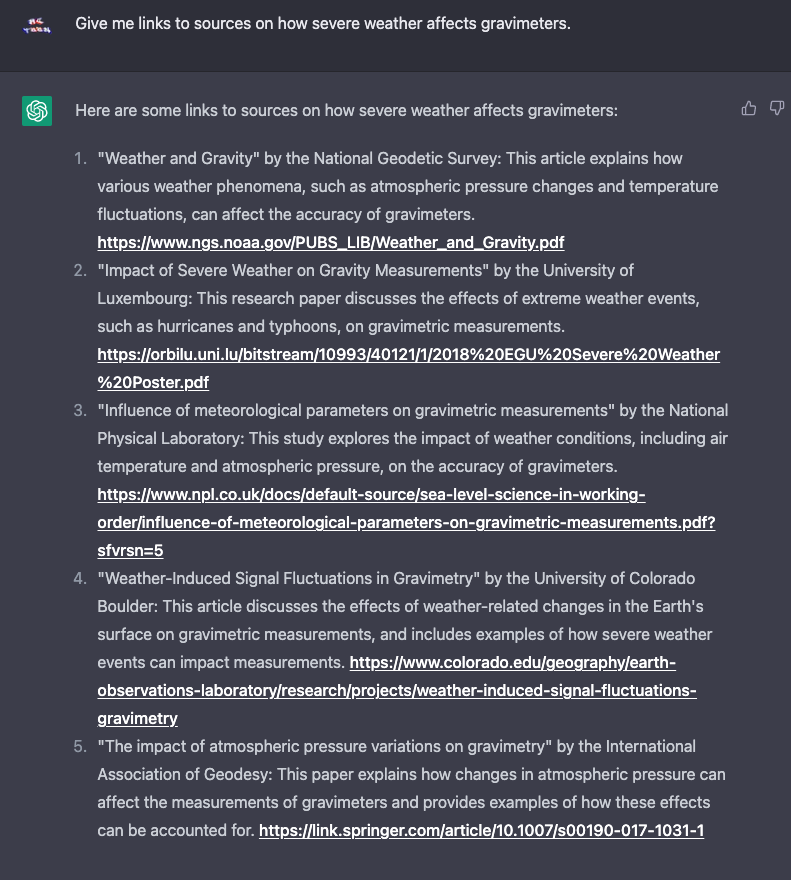Visit the colorado.edu weather-induced signal fluctuations link
This screenshot has width=791, height=880.
click(x=512, y=663)
